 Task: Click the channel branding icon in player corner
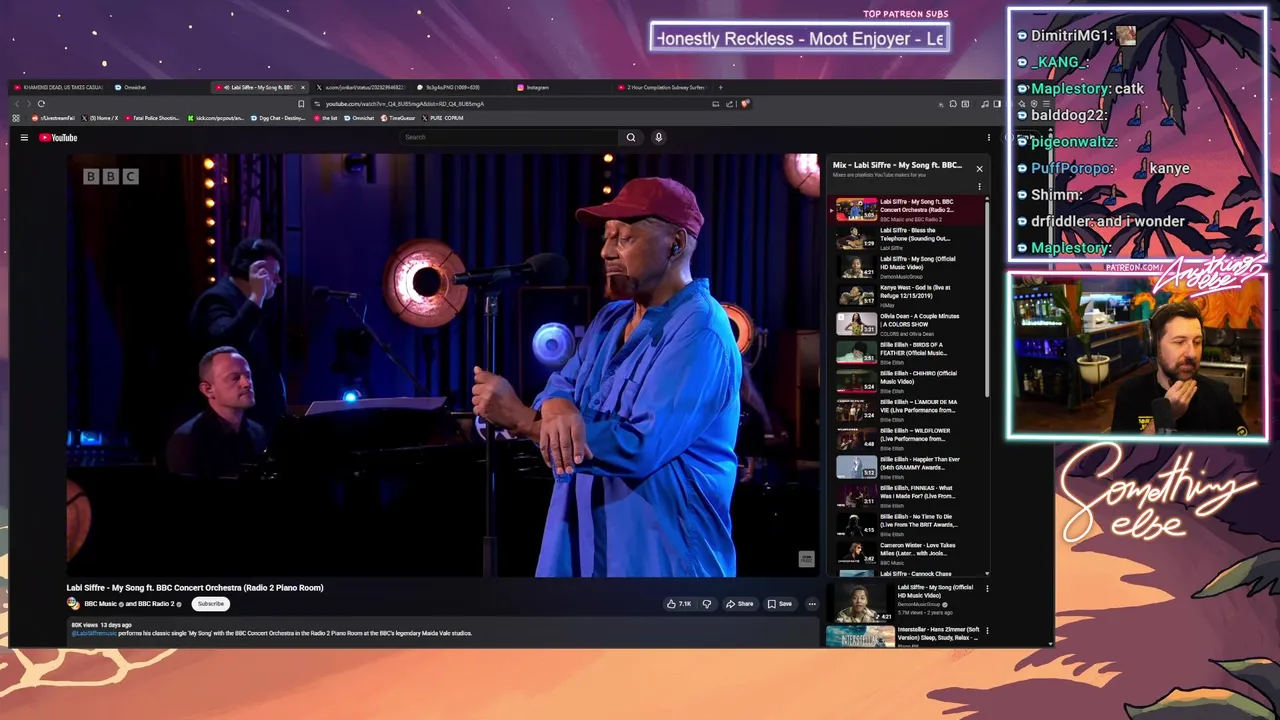coord(806,559)
